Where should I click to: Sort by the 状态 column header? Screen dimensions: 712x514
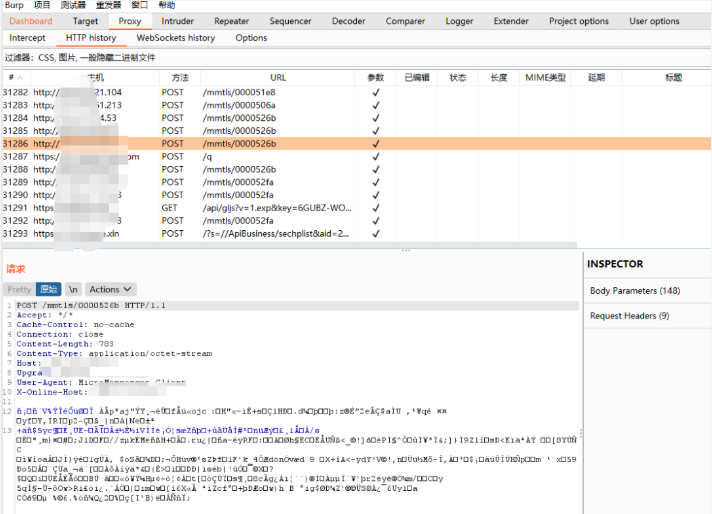pos(457,78)
